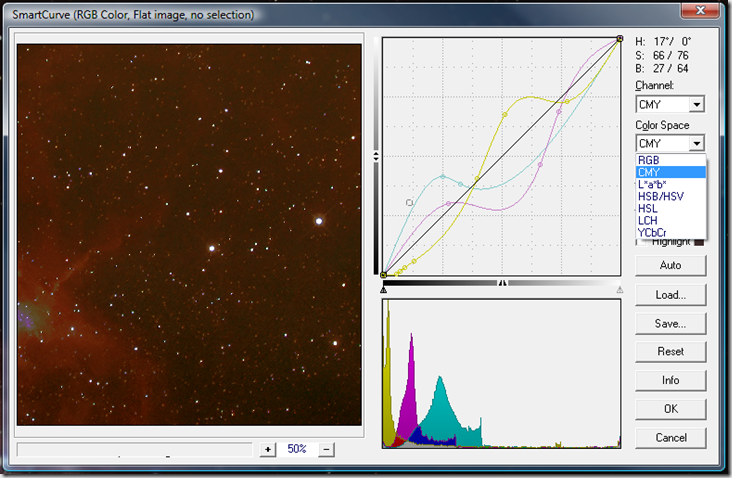The image size is (732, 478).
Task: Select the rightmost yellow curve control point
Action: (x=567, y=101)
